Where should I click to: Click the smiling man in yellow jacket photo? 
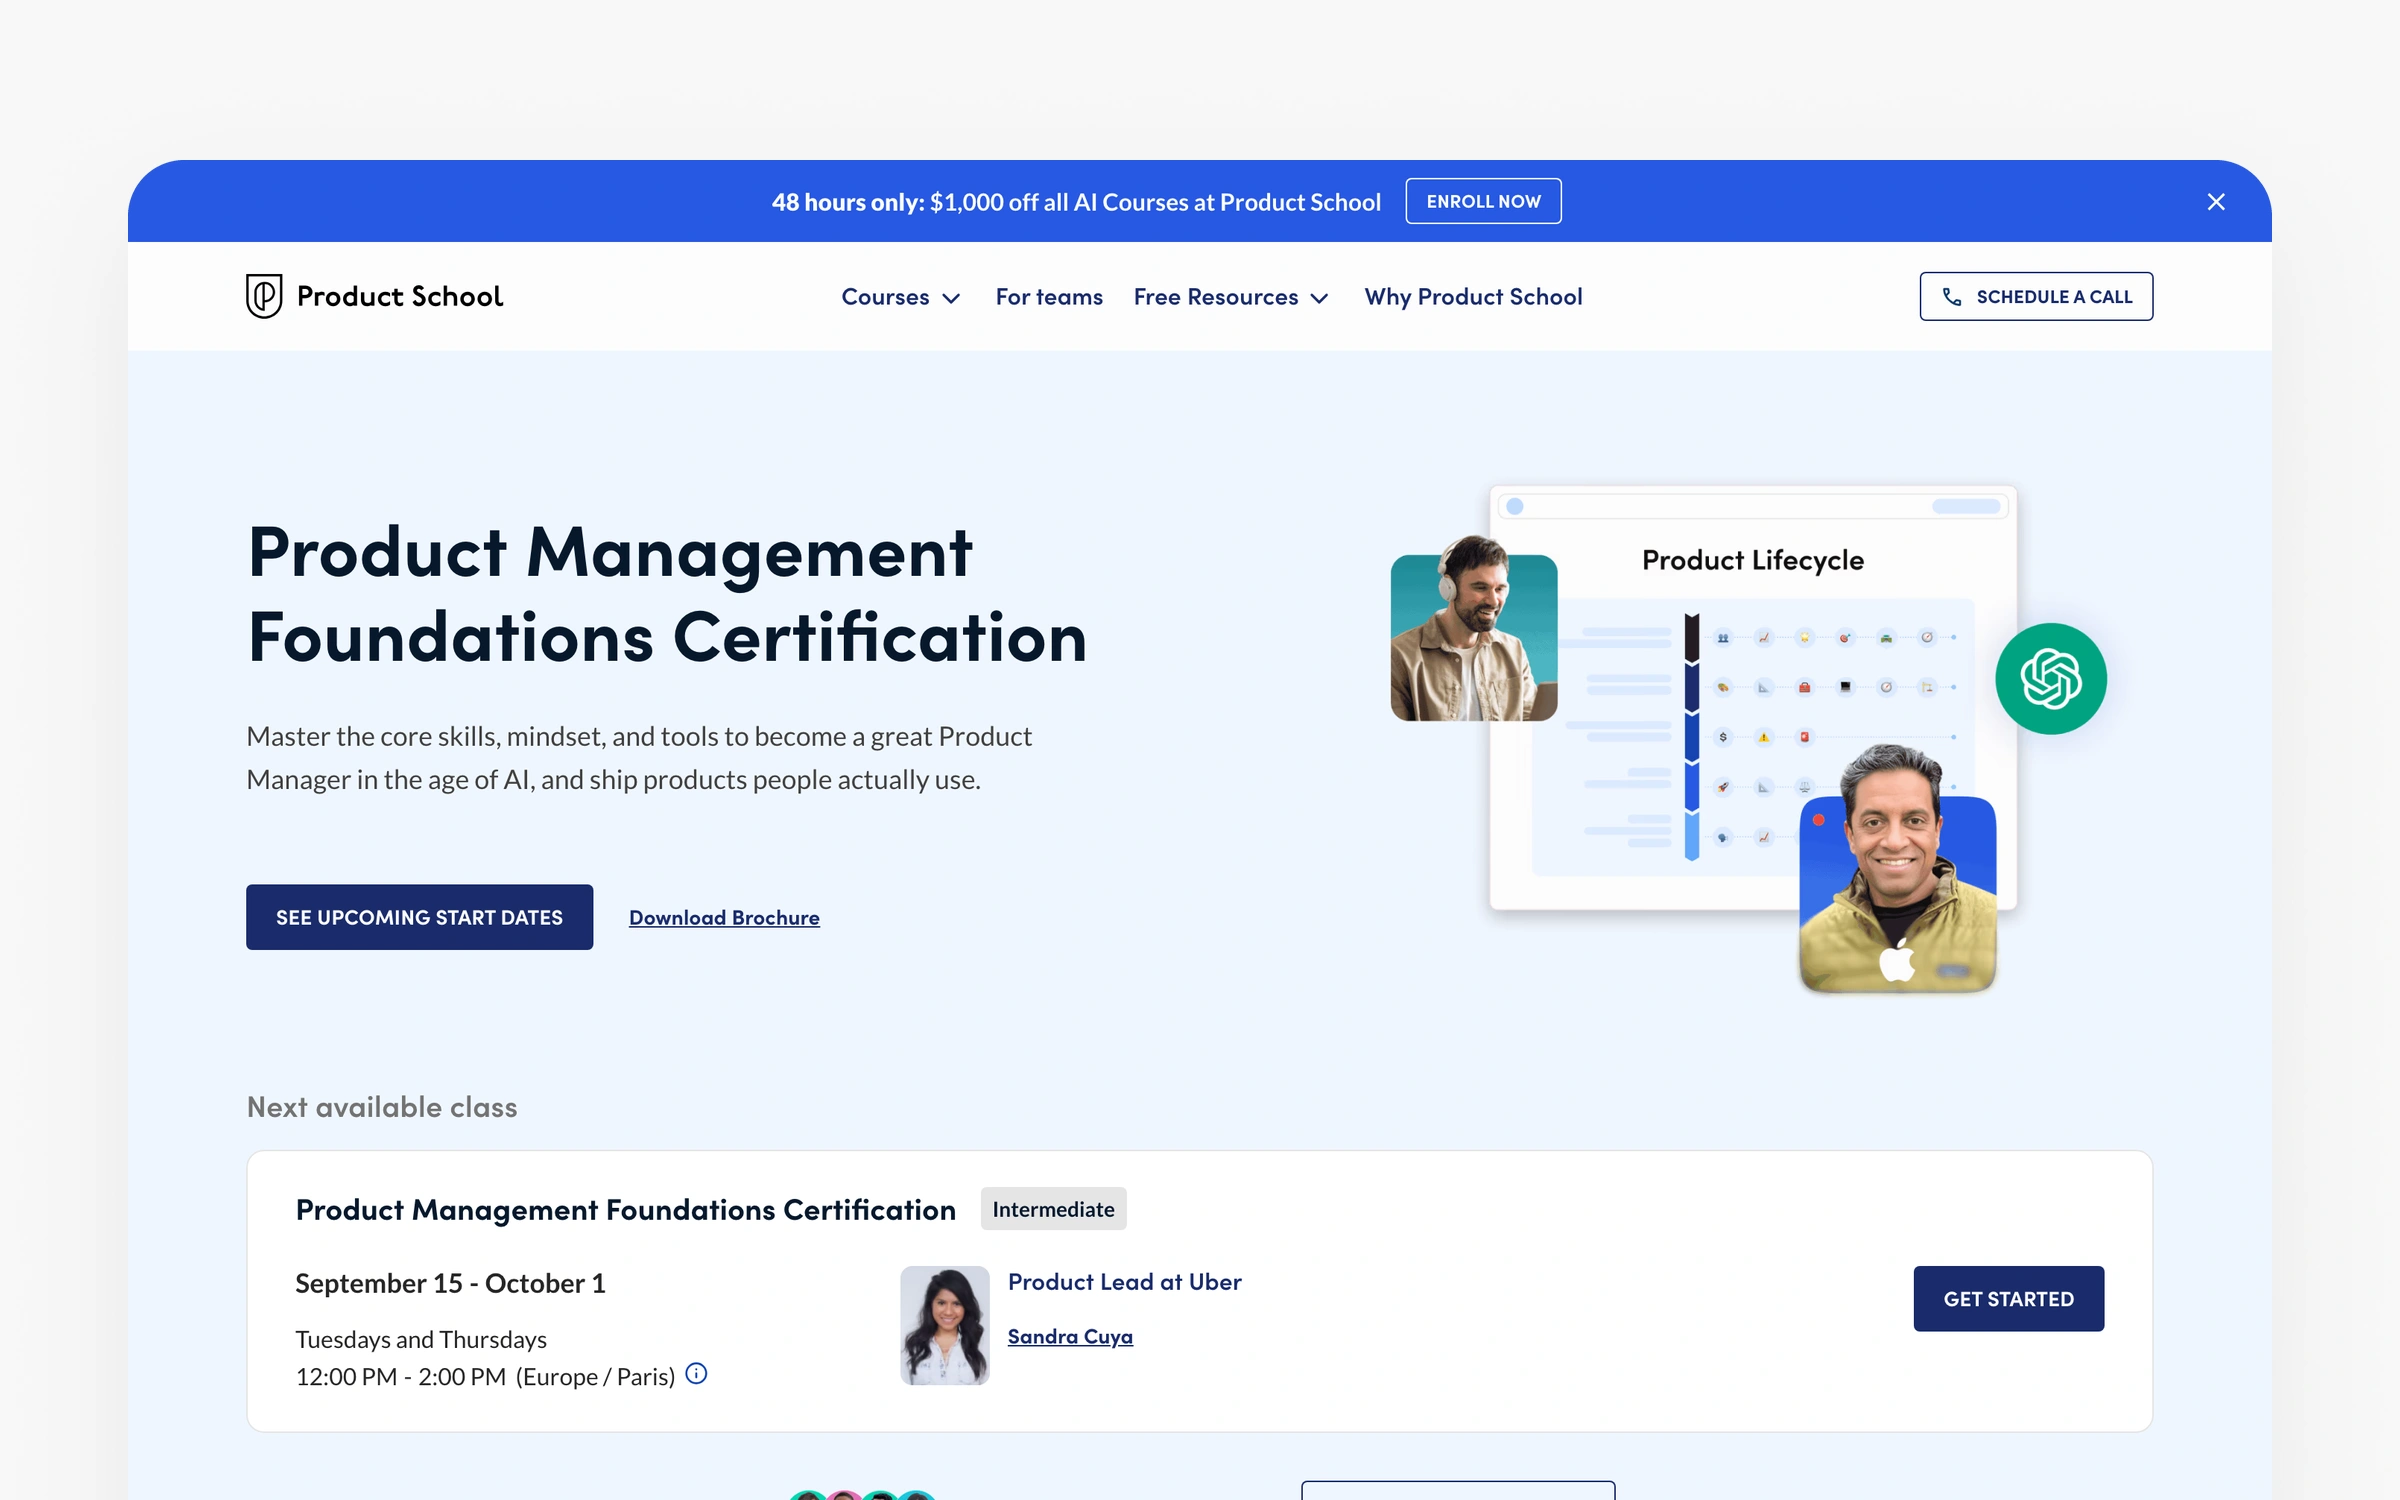point(1897,869)
